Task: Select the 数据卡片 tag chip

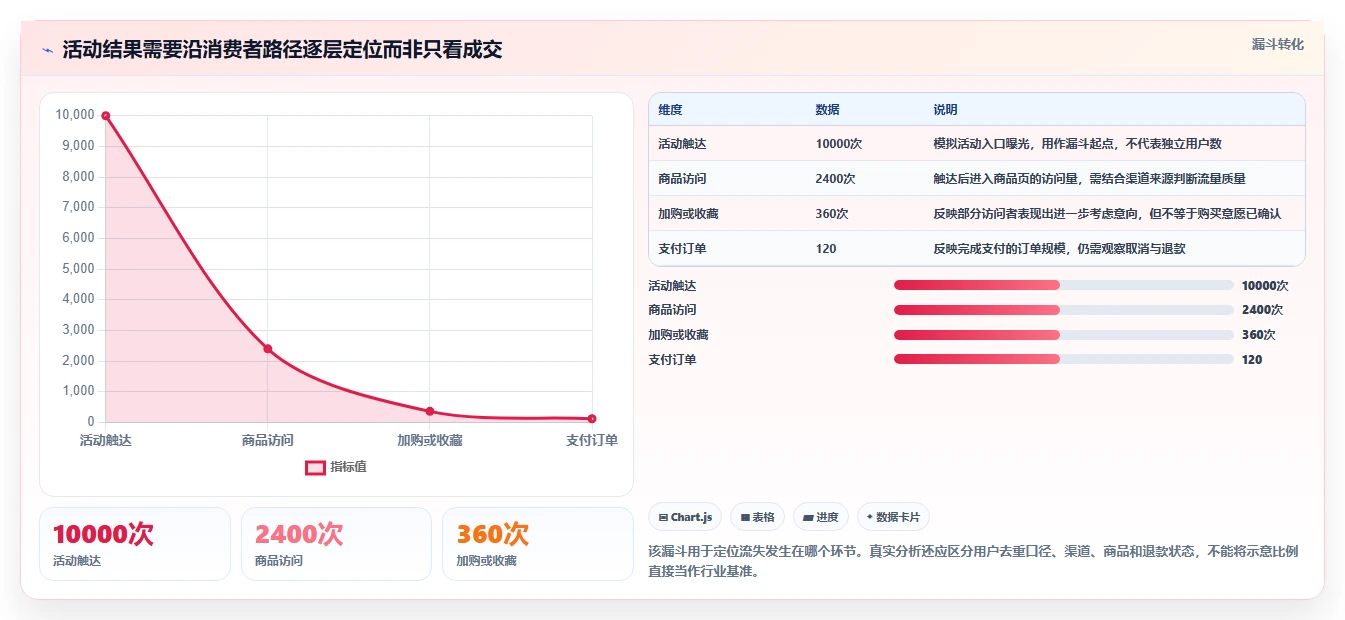Action: pyautogui.click(x=893, y=517)
